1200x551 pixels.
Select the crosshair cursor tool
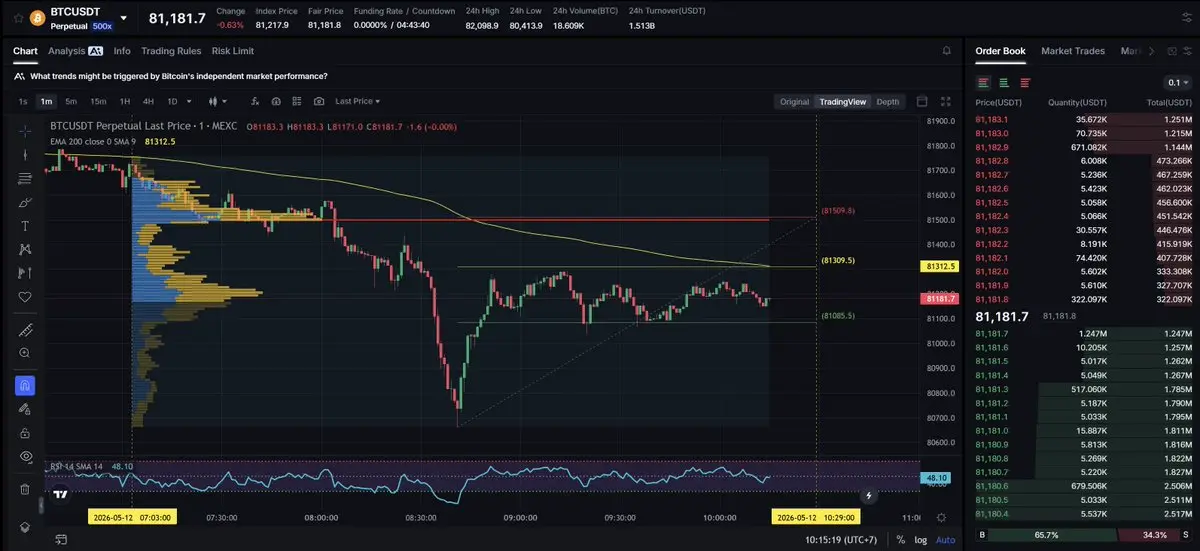point(25,131)
